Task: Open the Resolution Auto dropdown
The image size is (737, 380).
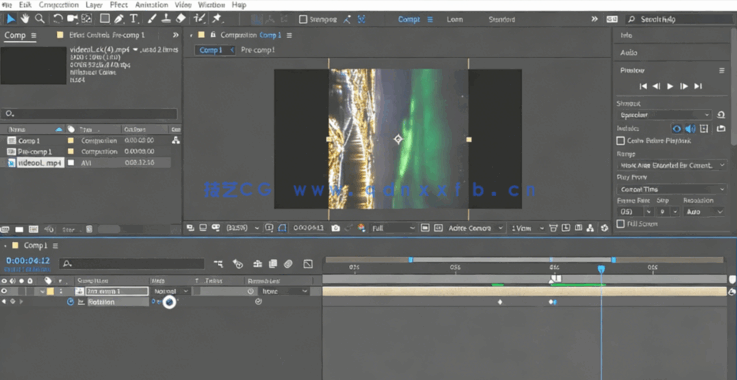Action: pos(704,212)
